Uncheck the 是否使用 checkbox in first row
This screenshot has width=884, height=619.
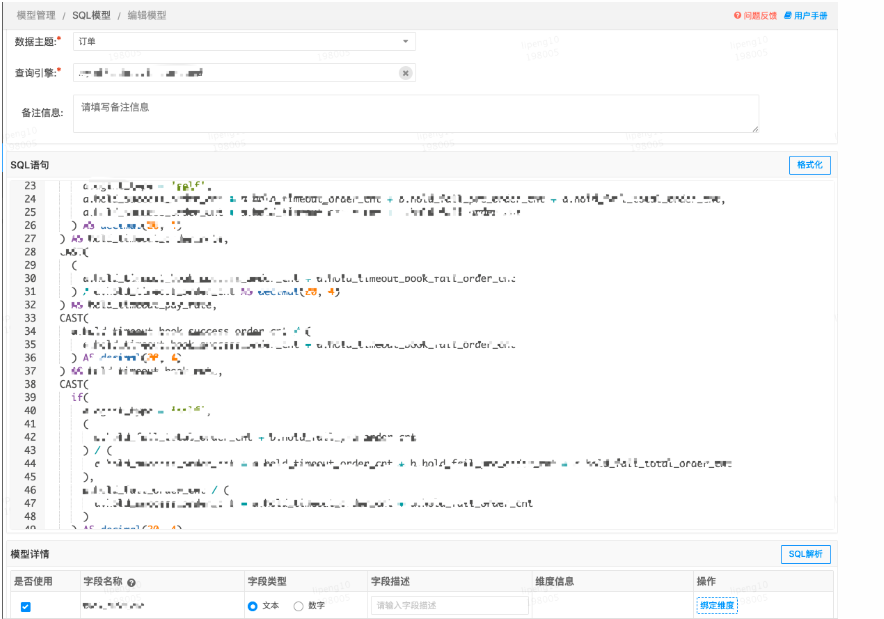(26, 606)
